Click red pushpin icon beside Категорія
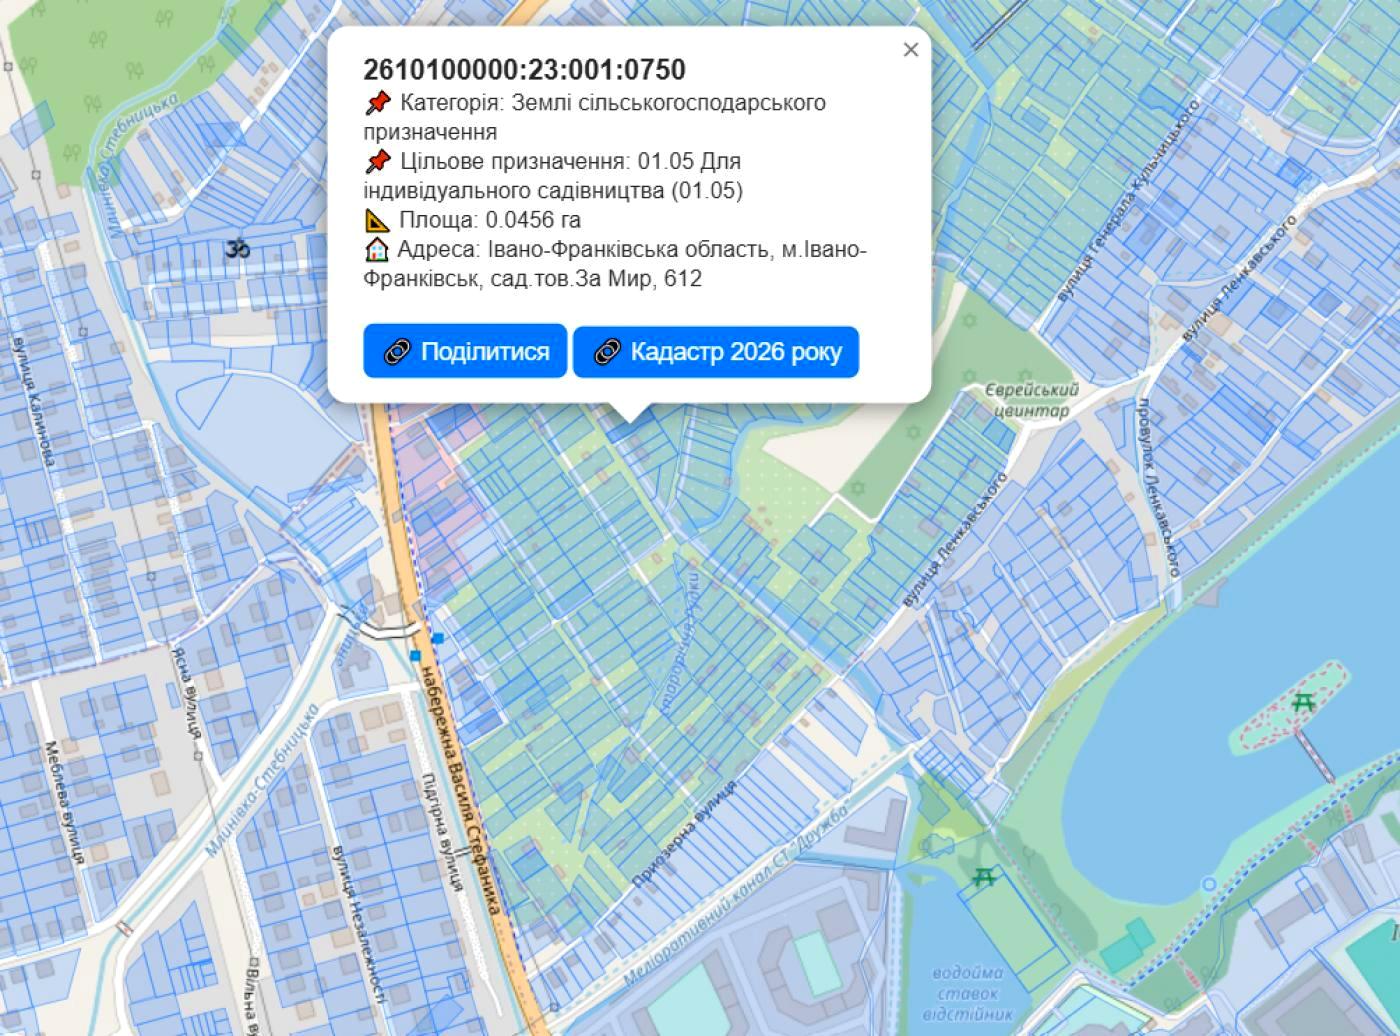1400x1036 pixels. coord(377,103)
